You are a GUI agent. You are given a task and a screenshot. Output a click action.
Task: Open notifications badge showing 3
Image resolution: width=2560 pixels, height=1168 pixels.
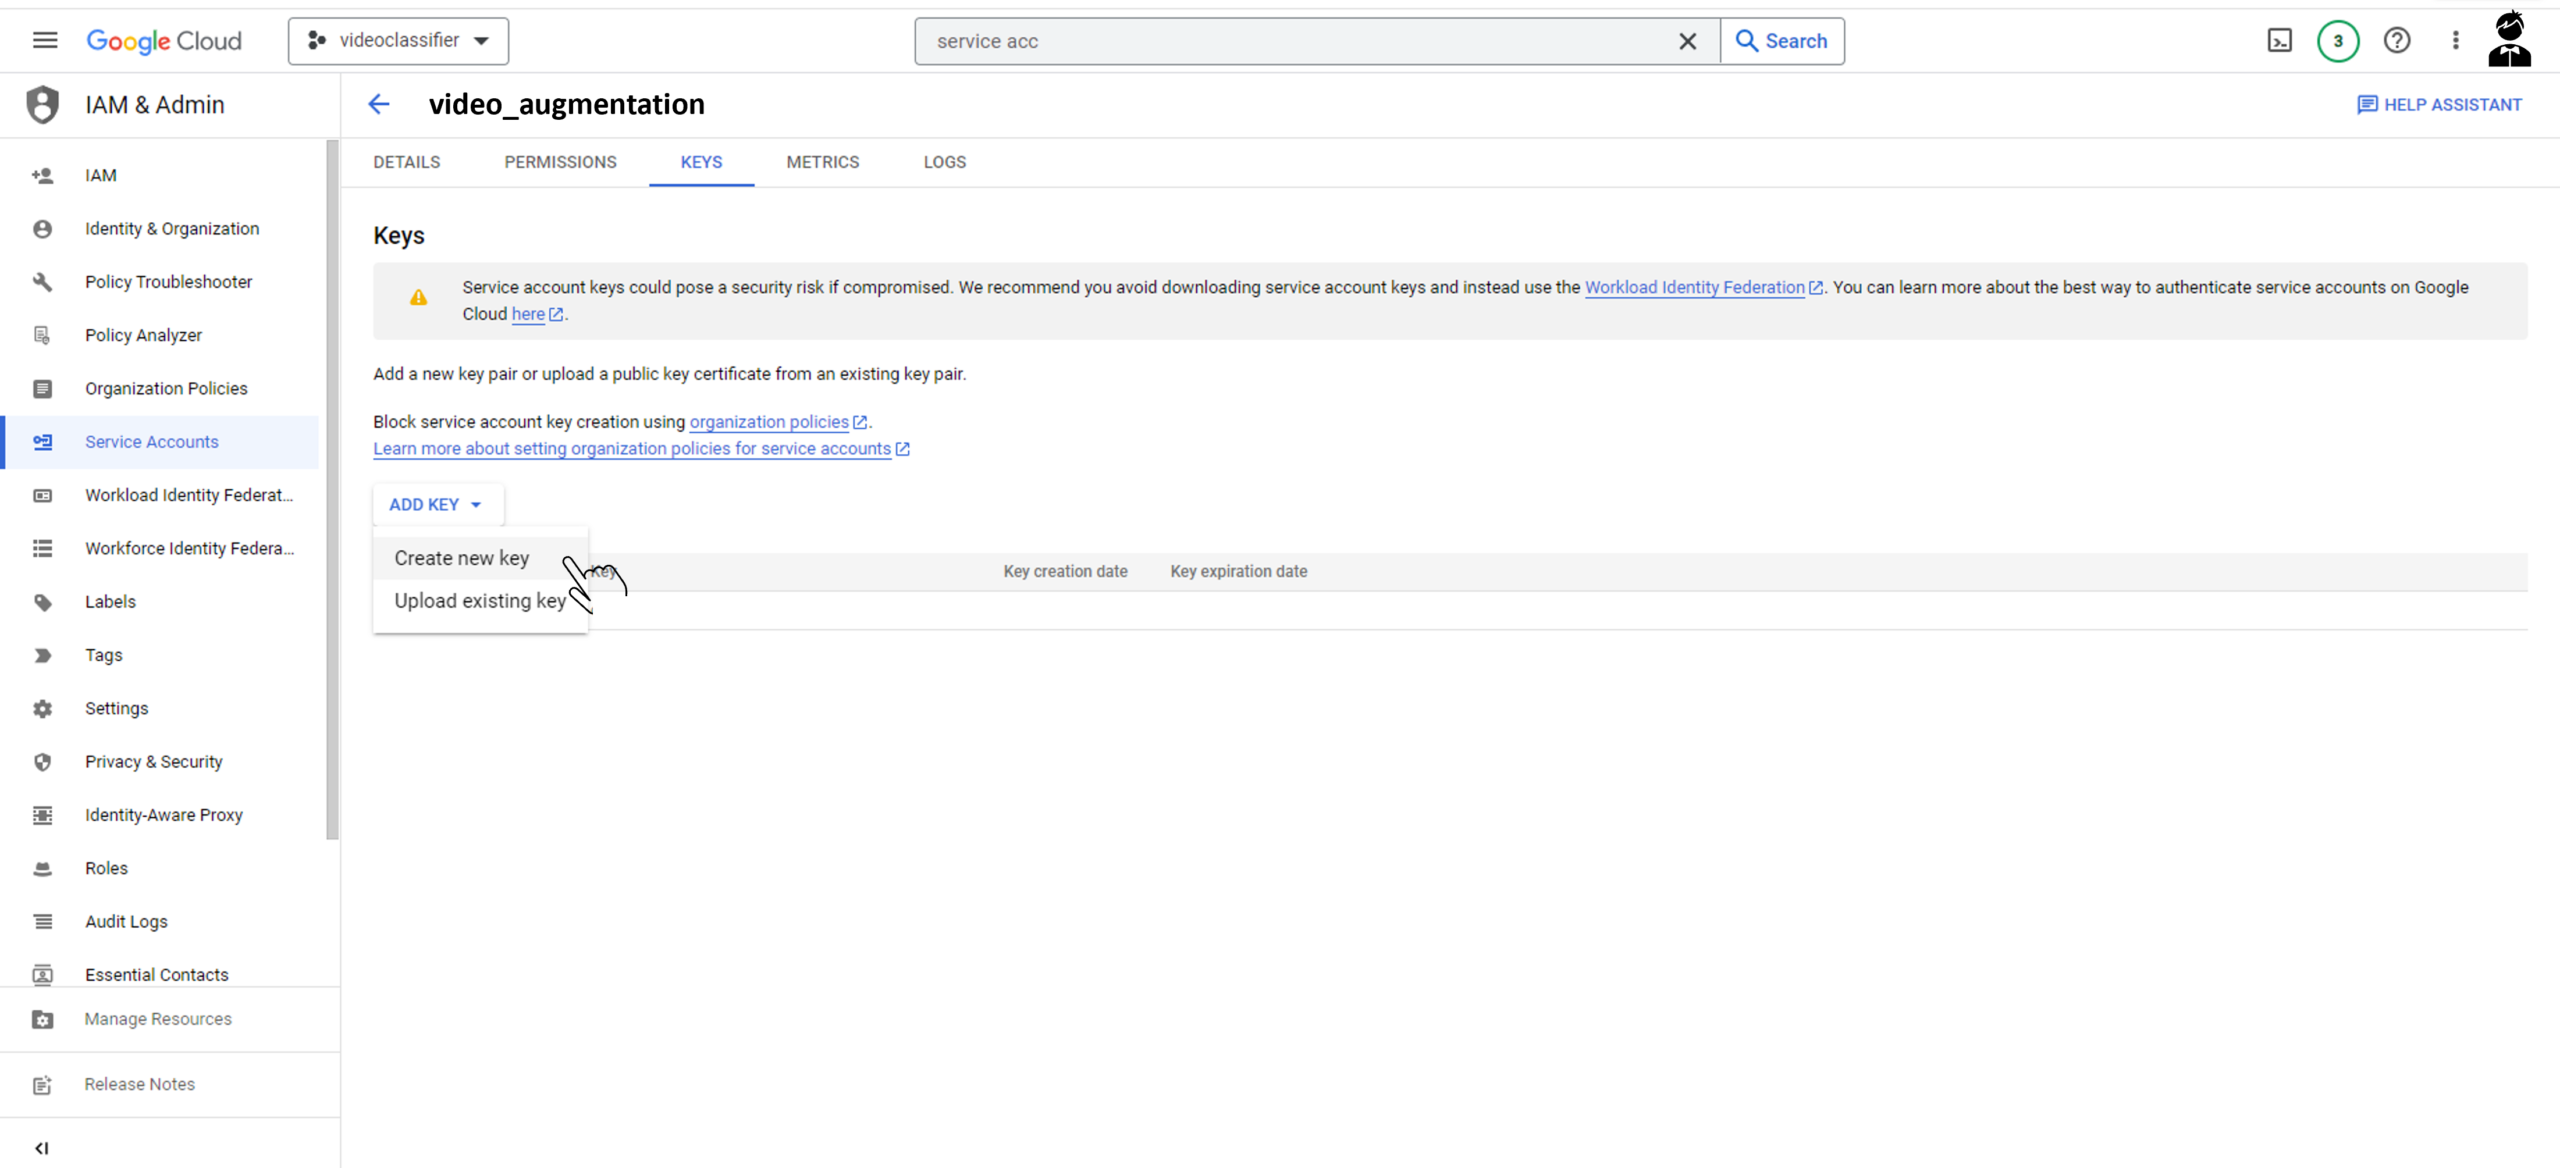click(x=2337, y=41)
